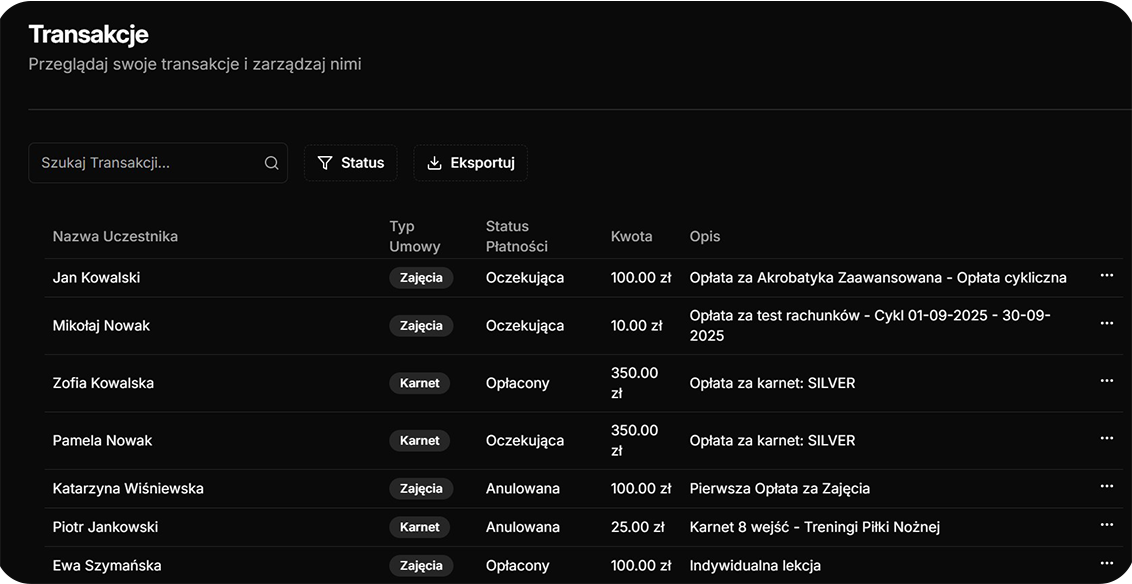Open more options for Mikołaj Nowak
The width and height of the screenshot is (1132, 584).
coord(1106,324)
